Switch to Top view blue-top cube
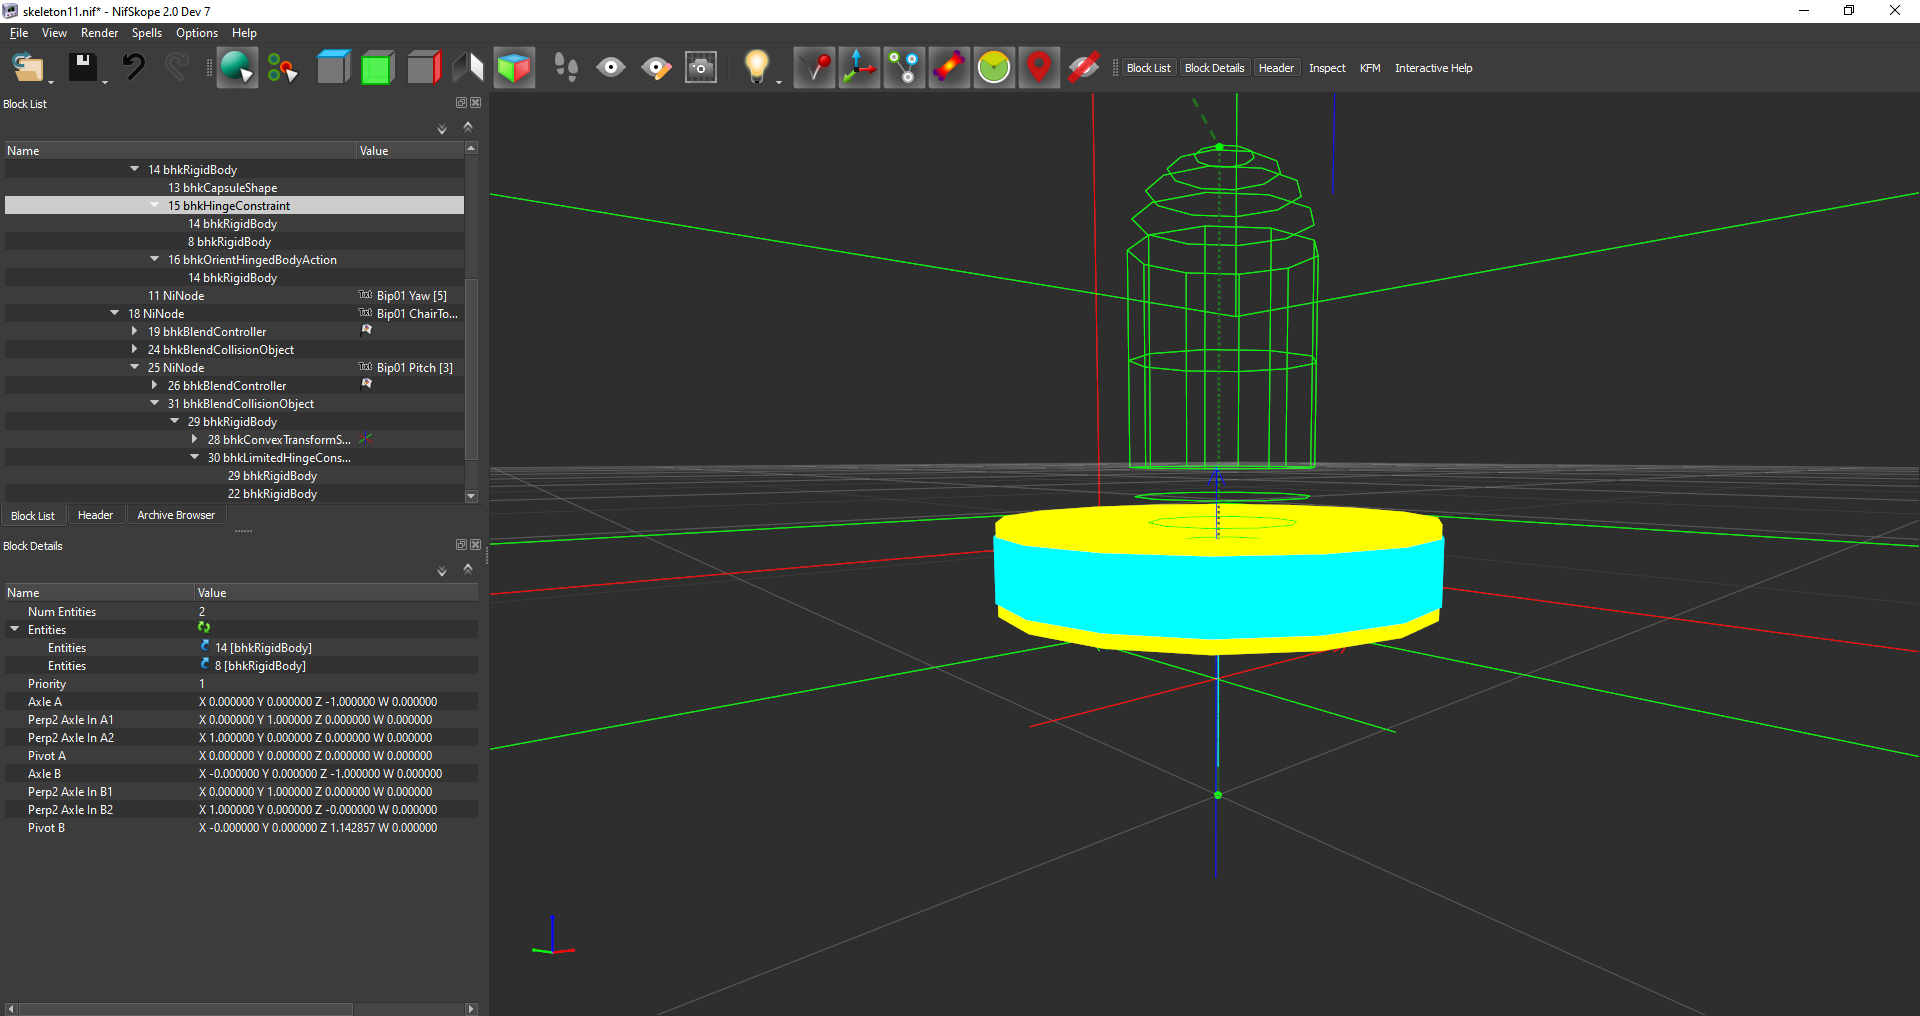The width and height of the screenshot is (1920, 1016). pos(333,68)
